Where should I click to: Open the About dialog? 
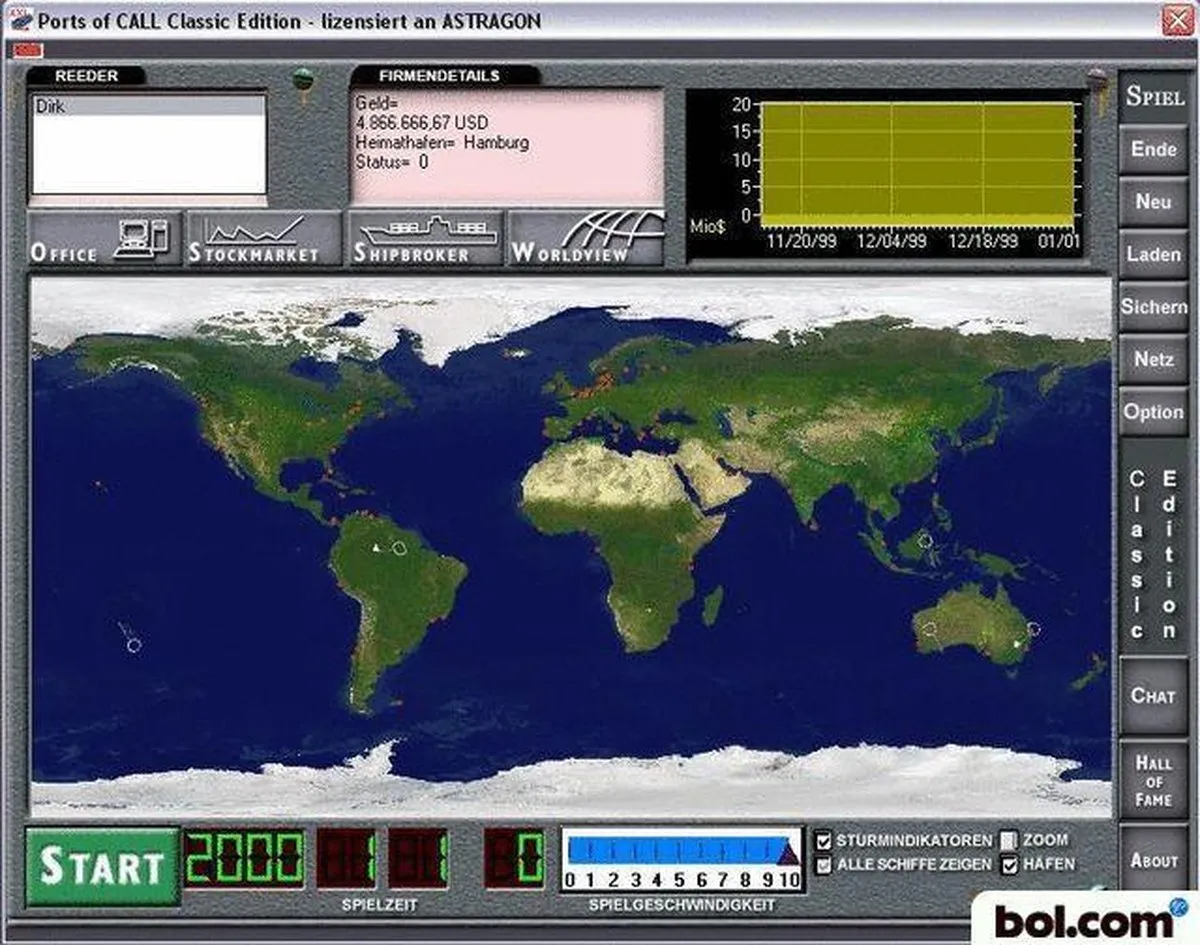[x=1153, y=860]
